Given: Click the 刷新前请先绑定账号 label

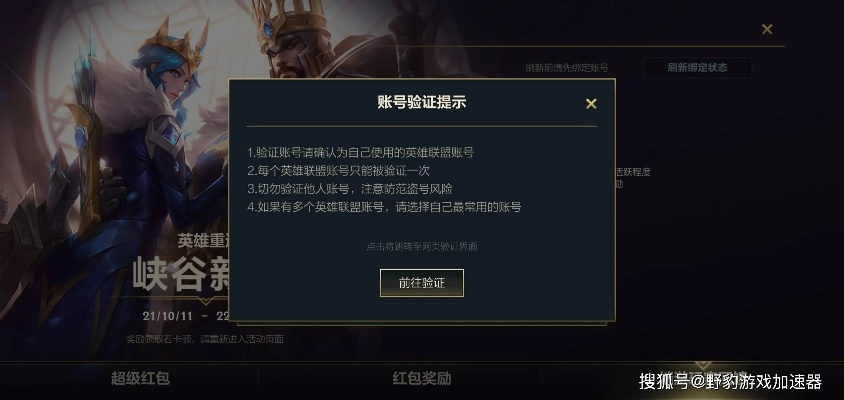Looking at the screenshot, I should [567, 68].
